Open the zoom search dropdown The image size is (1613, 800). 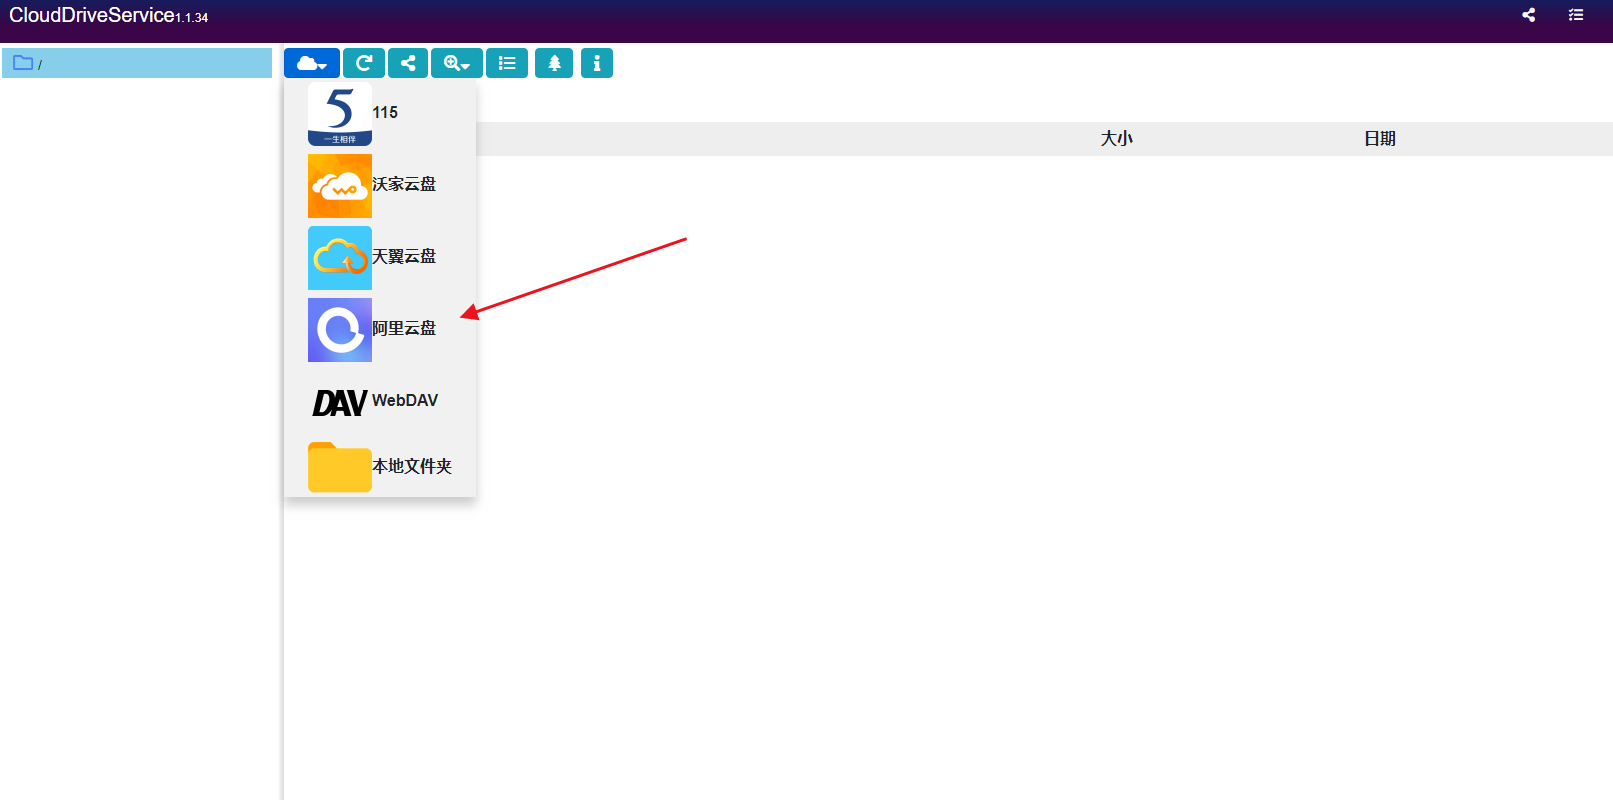point(457,63)
